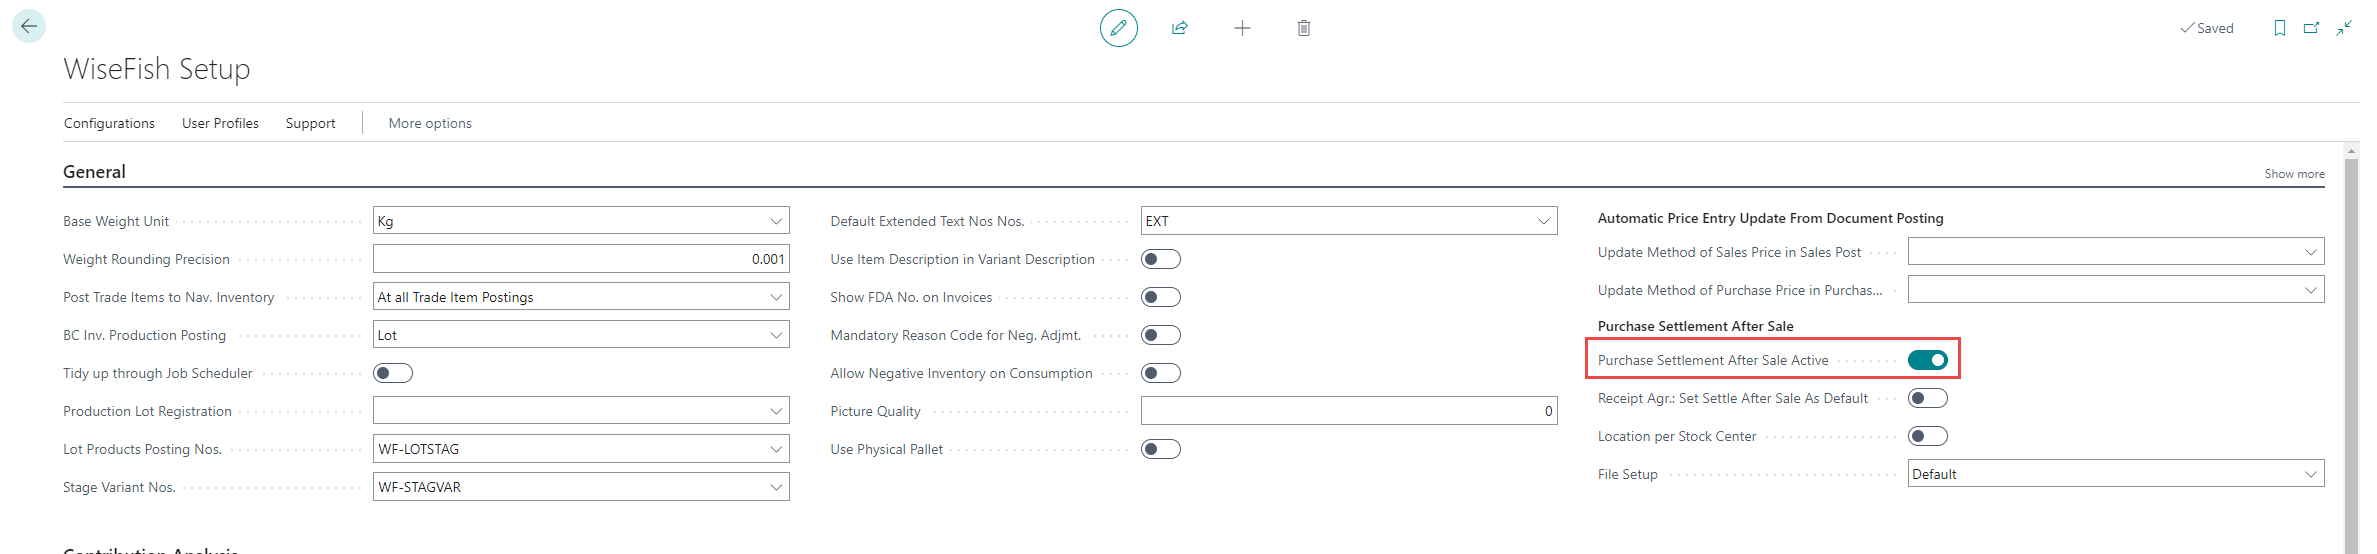
Task: Open the Configurations menu
Action: pos(109,123)
